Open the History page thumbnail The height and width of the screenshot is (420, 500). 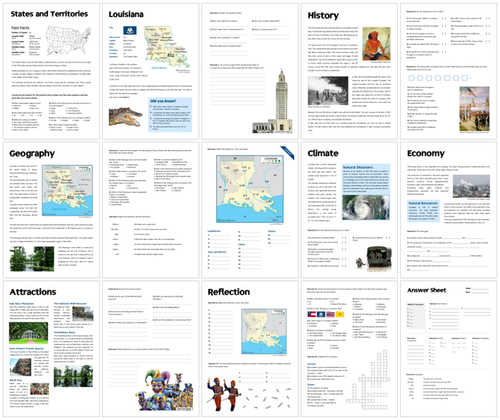click(349, 71)
